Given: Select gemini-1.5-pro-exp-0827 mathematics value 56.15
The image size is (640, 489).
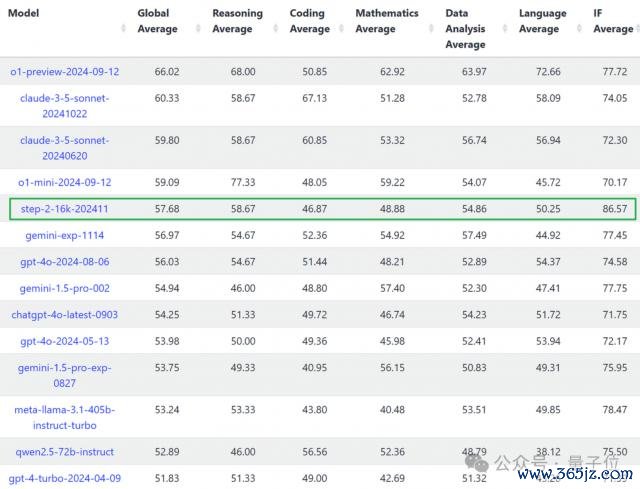Looking at the screenshot, I should point(392,368).
